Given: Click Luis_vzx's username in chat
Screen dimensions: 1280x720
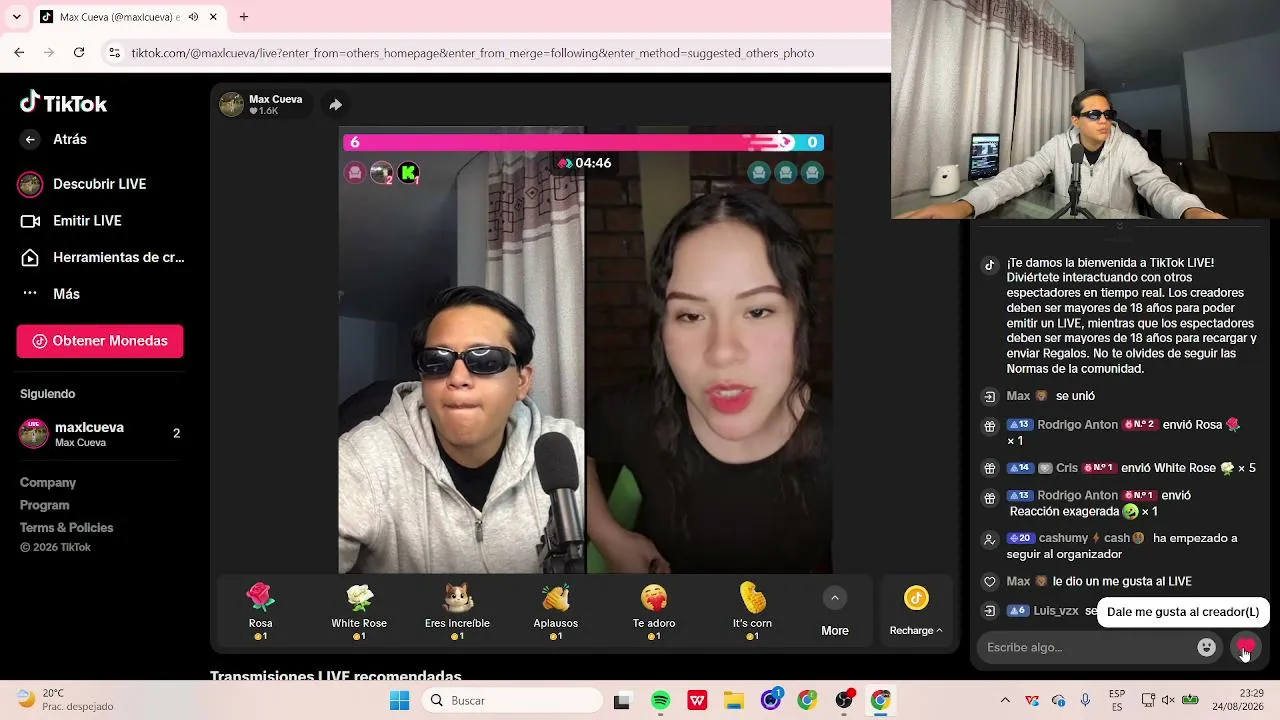Looking at the screenshot, I should pyautogui.click(x=1056, y=611).
